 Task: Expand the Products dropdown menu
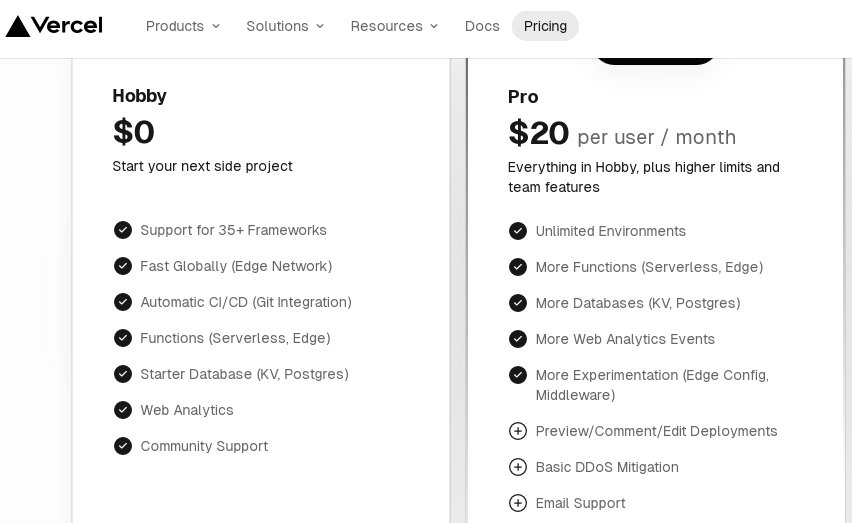coord(183,26)
